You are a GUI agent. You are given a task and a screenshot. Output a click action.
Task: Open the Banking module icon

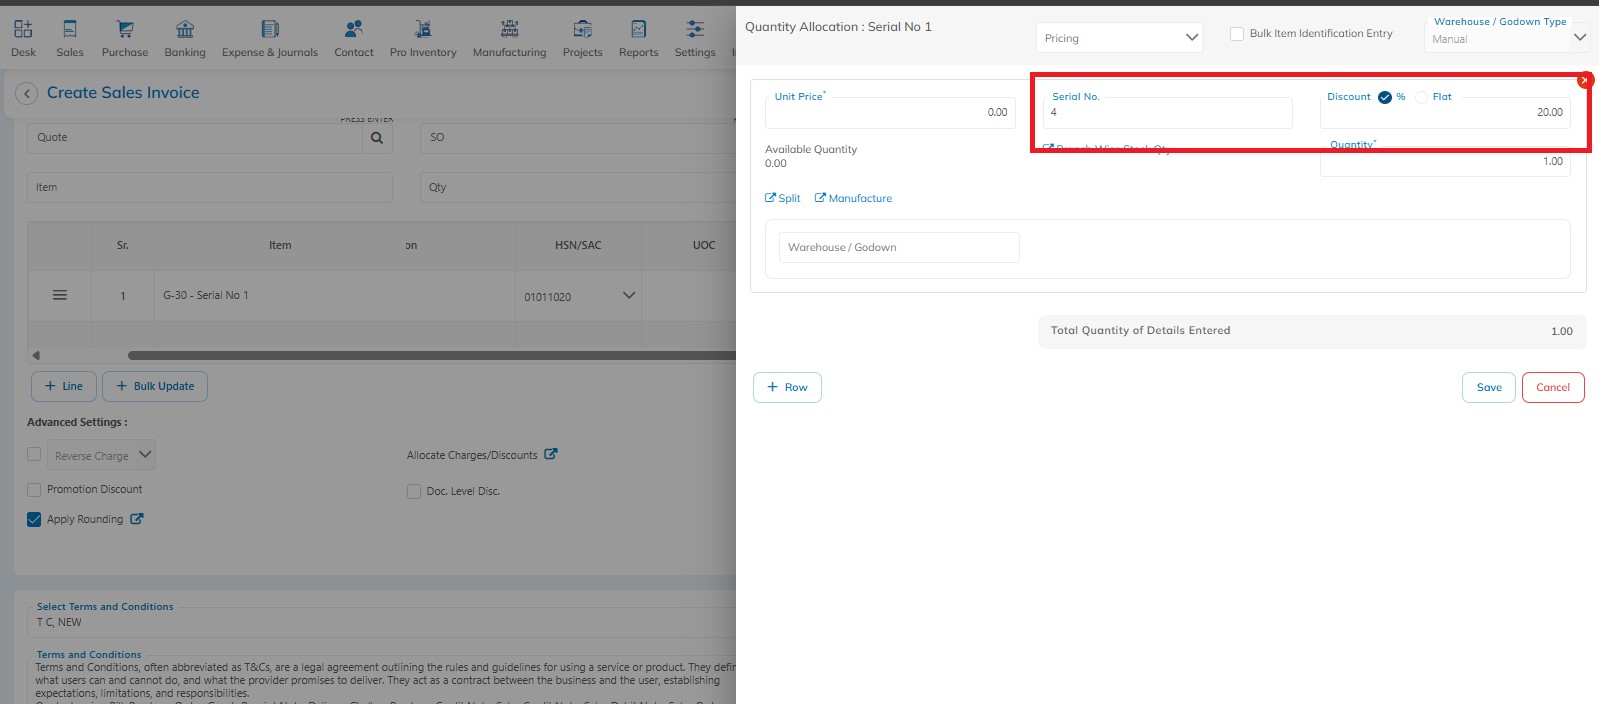(x=185, y=29)
